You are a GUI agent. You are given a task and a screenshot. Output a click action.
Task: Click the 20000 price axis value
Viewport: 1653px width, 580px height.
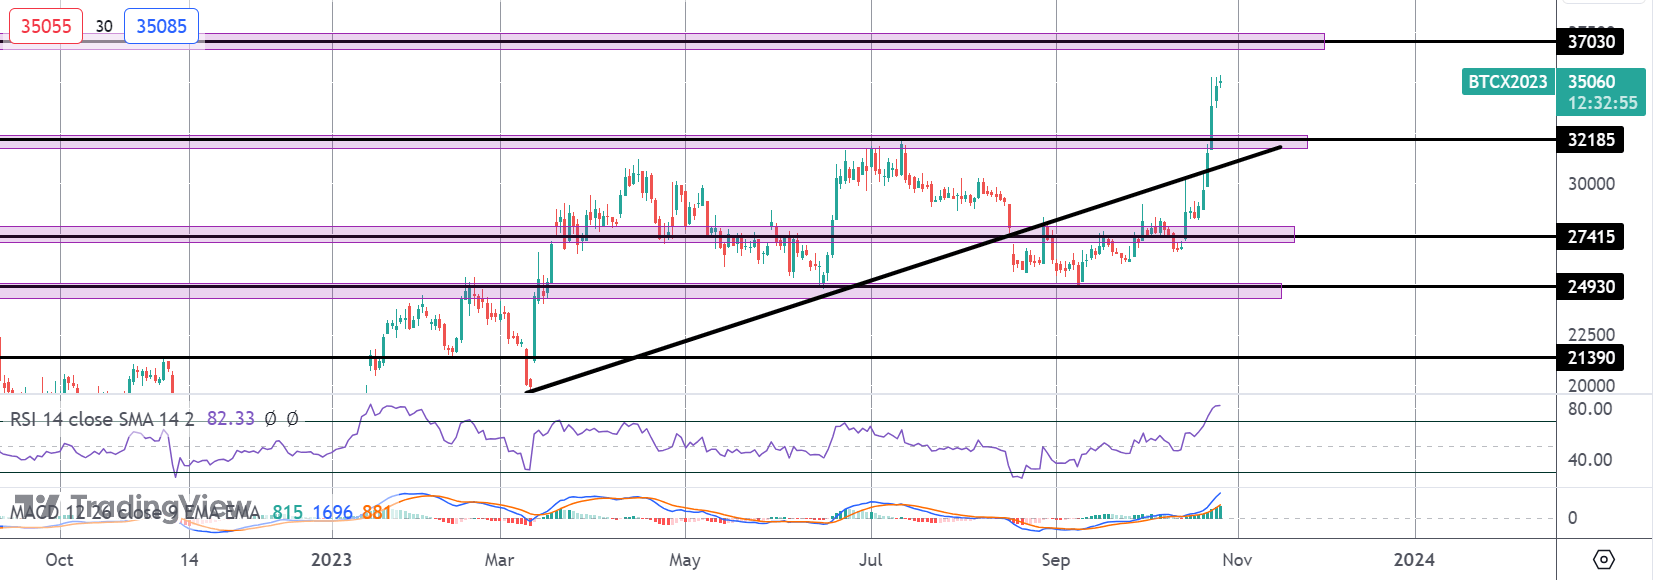click(1591, 386)
